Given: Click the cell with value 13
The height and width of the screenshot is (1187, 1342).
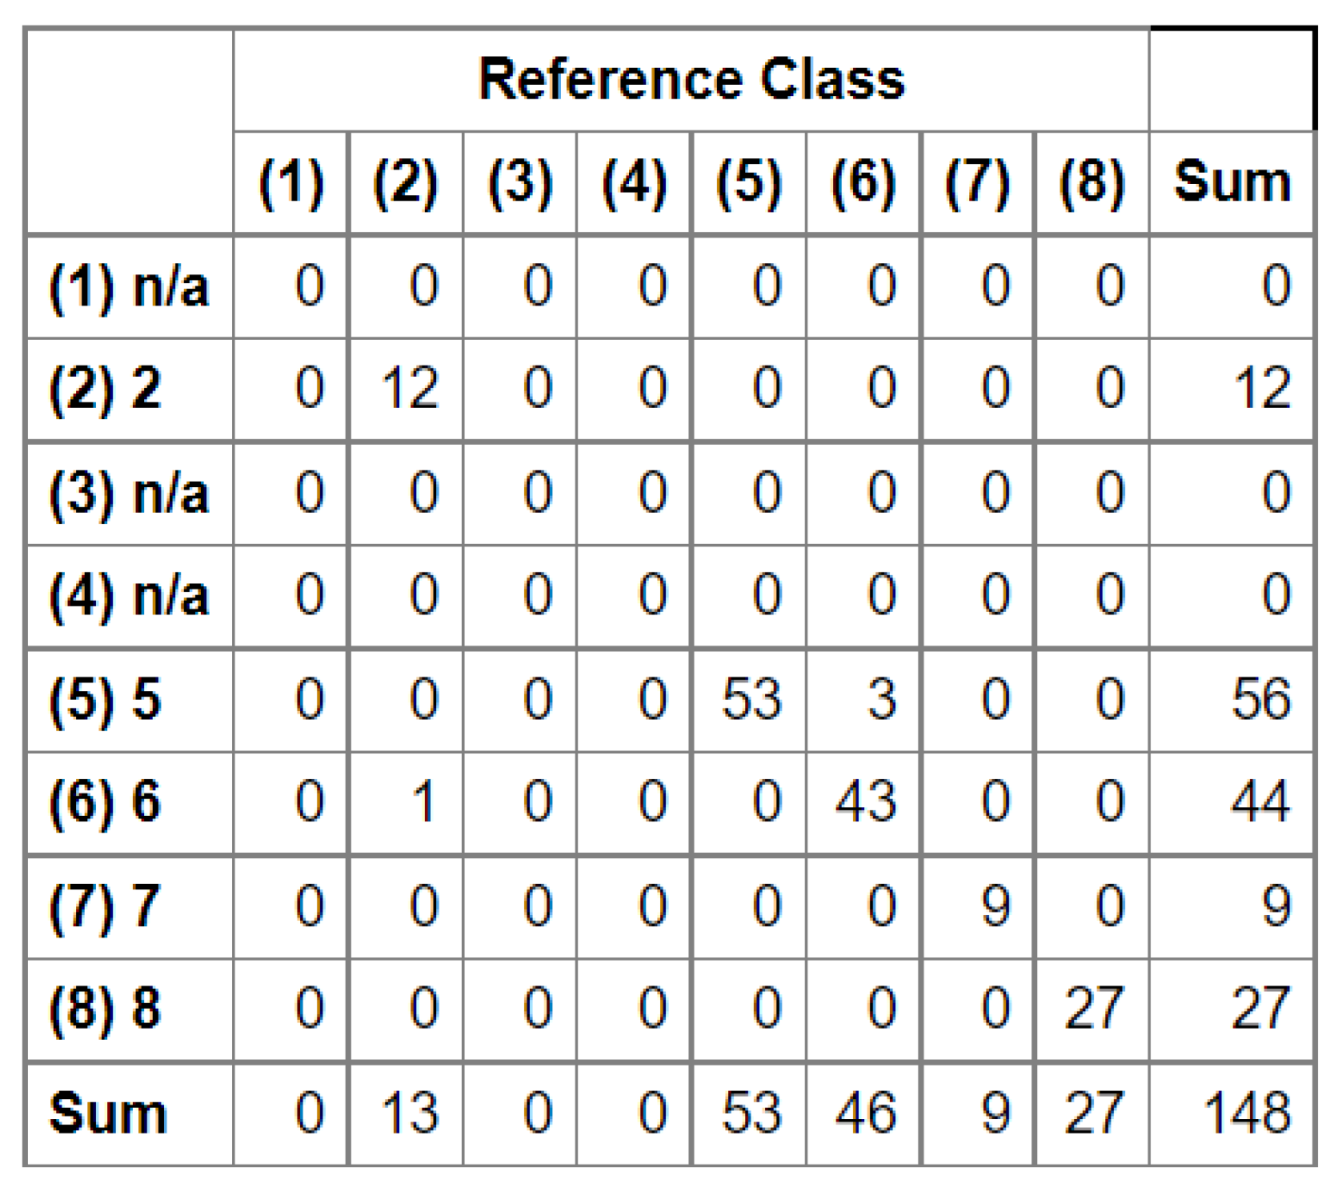Looking at the screenshot, I should (x=409, y=1113).
